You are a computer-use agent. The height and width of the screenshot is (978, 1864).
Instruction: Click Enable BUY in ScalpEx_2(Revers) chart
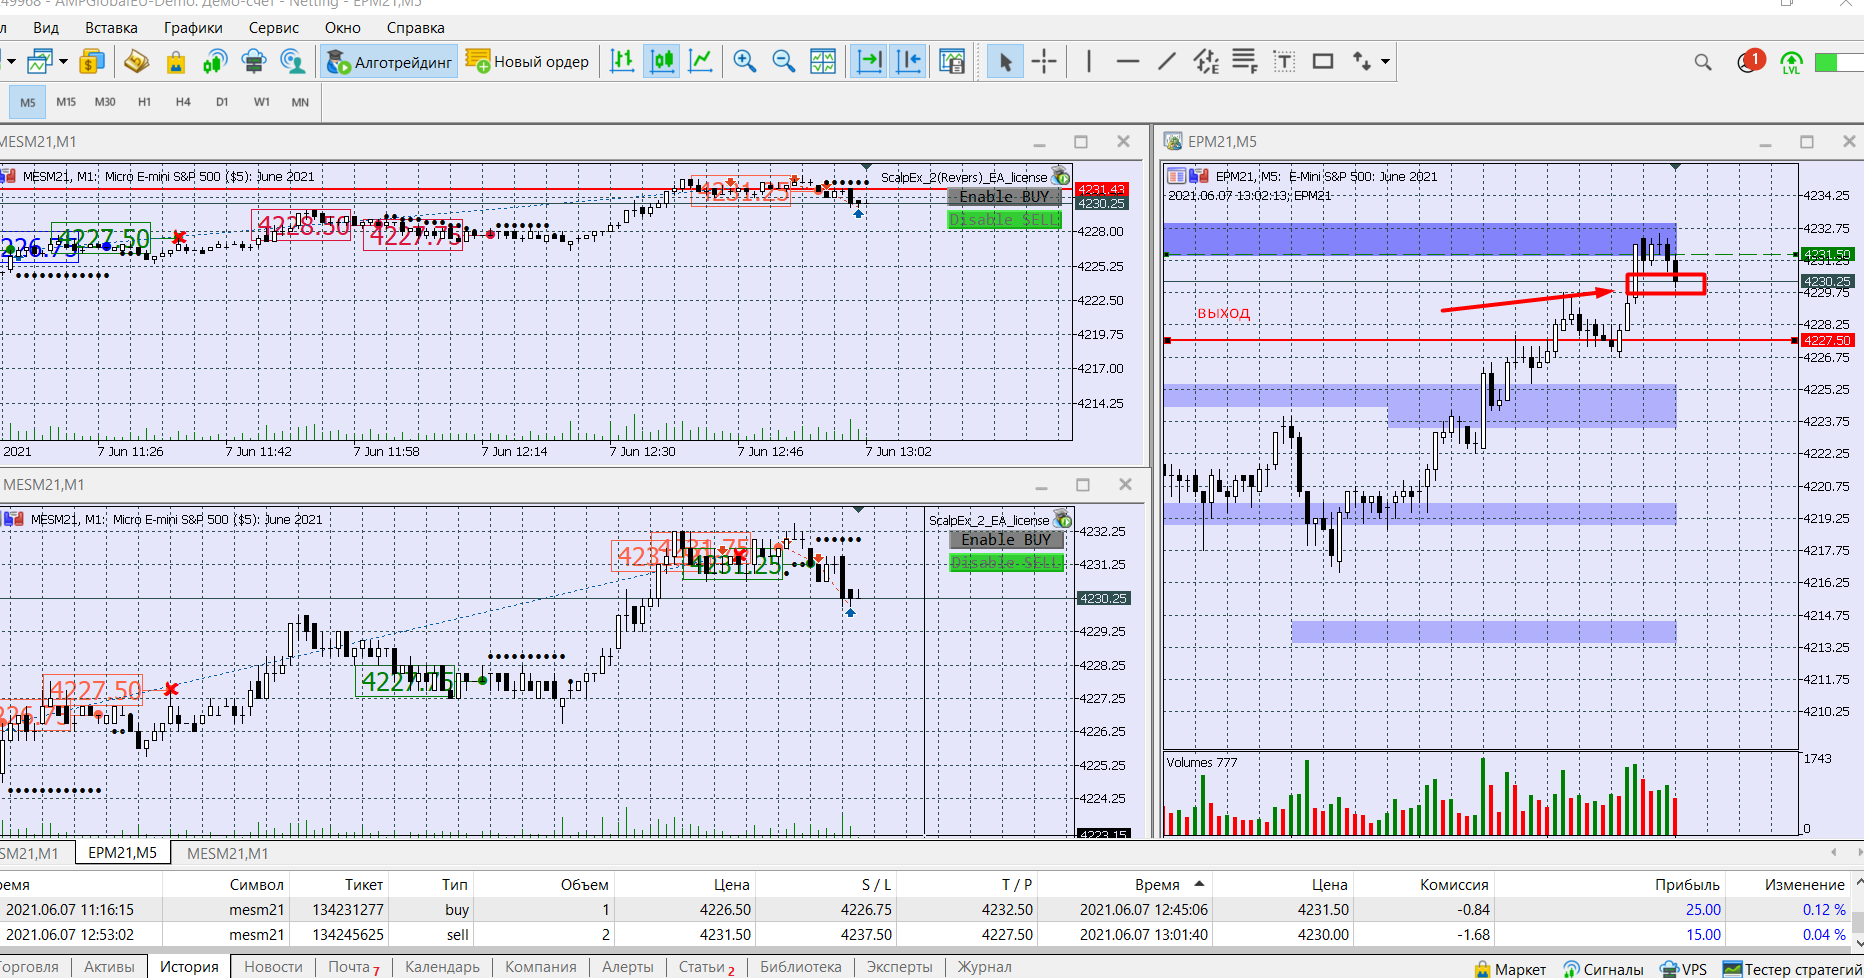tap(1004, 197)
